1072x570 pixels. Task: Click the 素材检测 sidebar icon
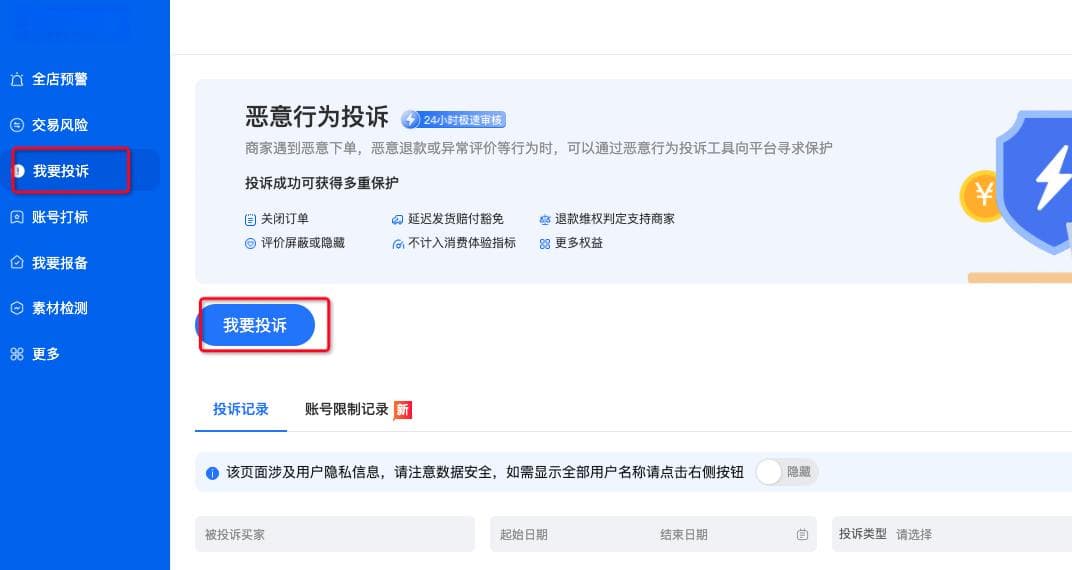point(17,308)
